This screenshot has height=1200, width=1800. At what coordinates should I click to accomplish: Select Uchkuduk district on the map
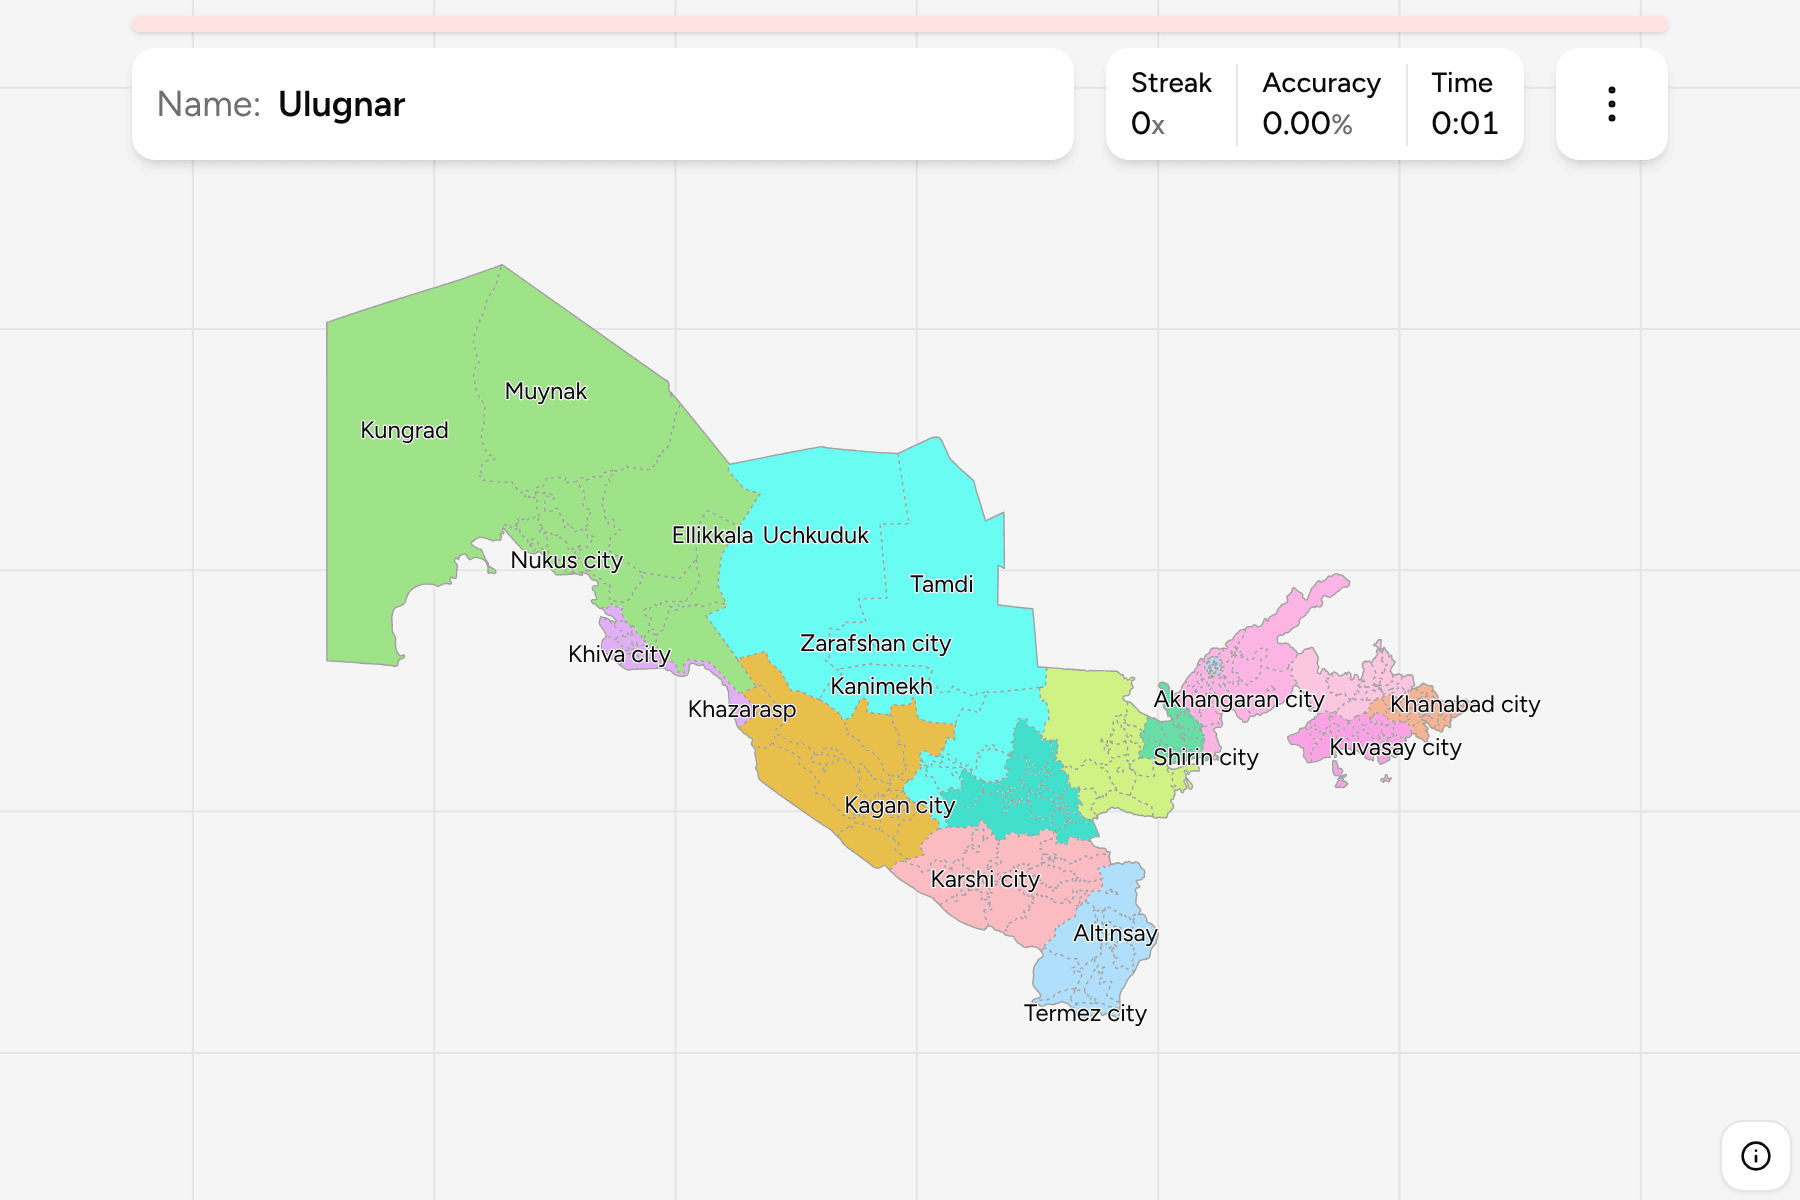pyautogui.click(x=815, y=535)
